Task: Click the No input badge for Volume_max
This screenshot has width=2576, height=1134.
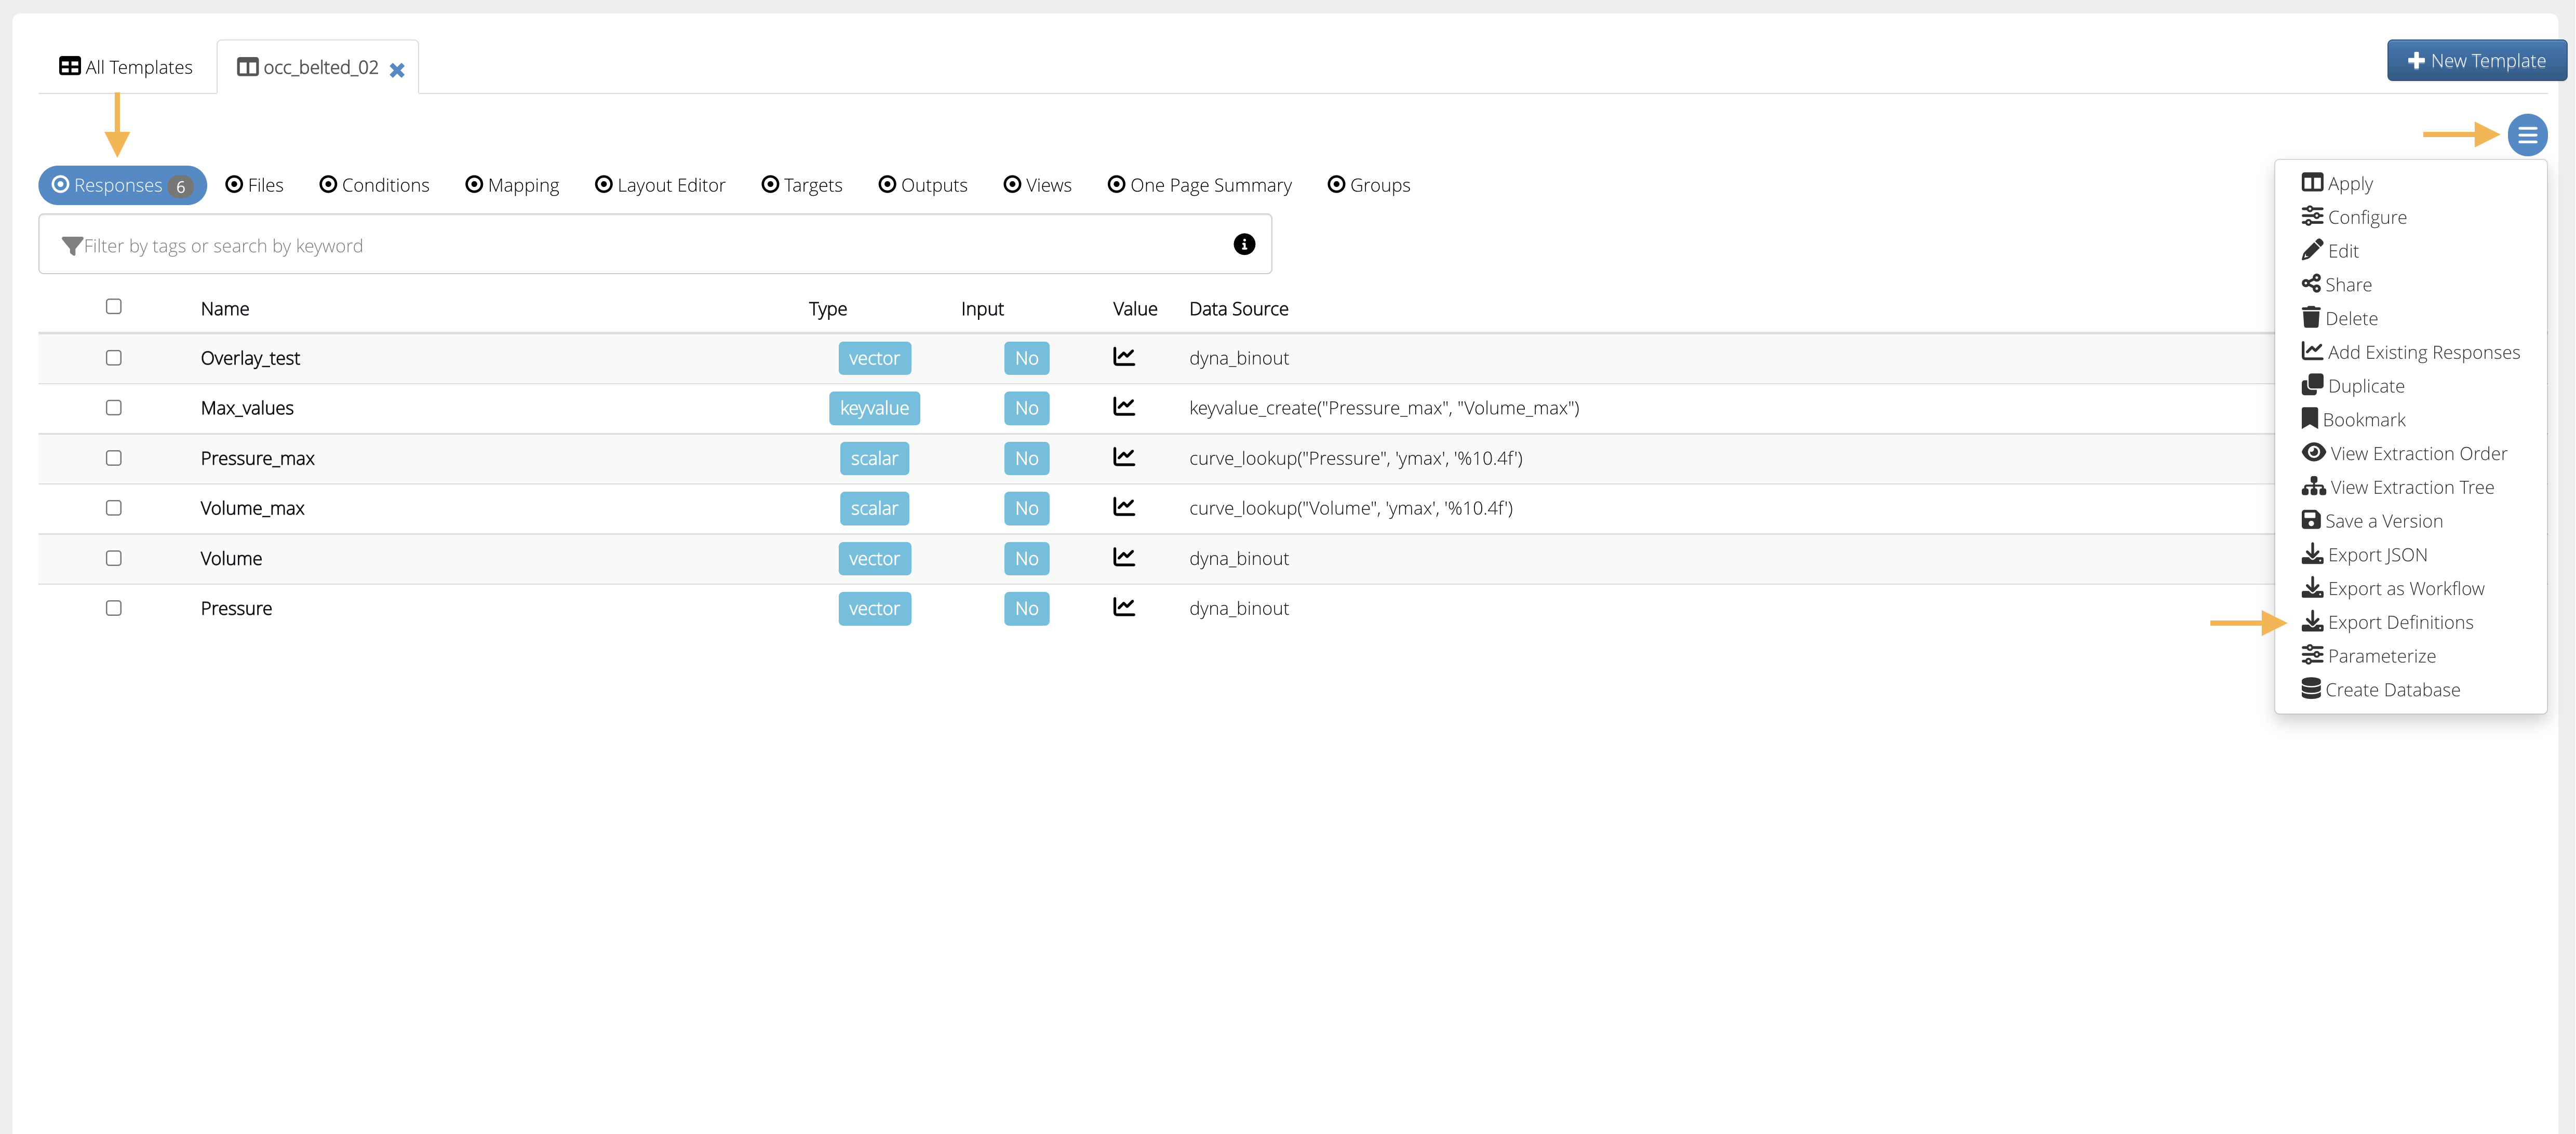Action: click(x=1026, y=508)
